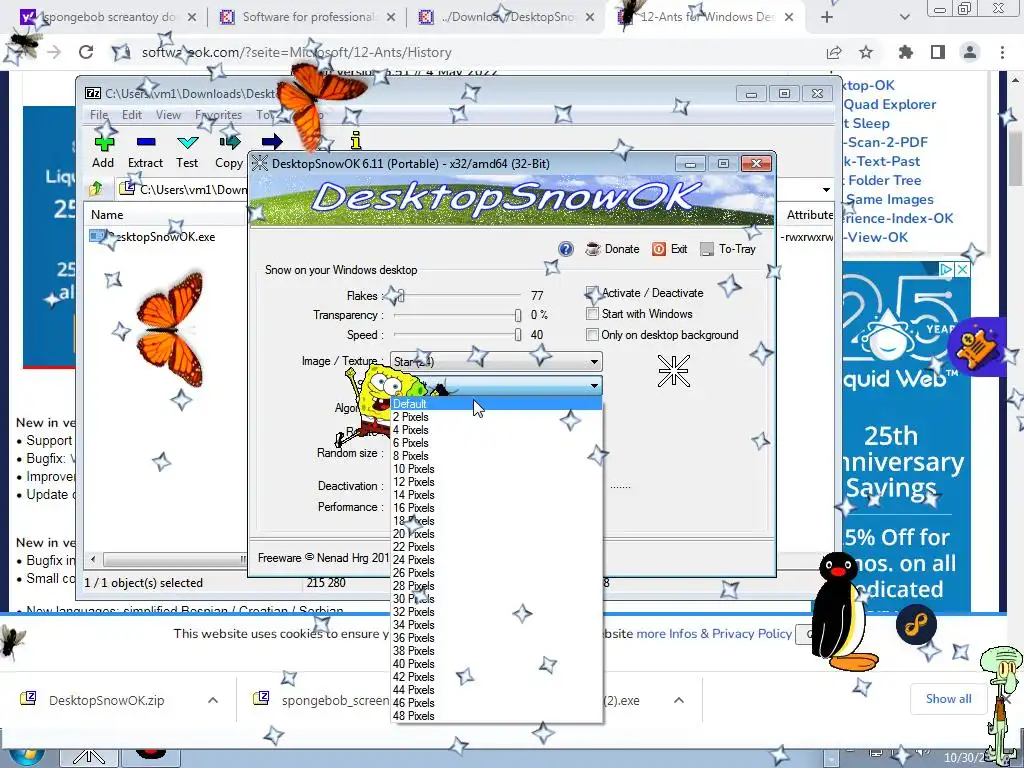Select Default in the size list

pos(496,404)
